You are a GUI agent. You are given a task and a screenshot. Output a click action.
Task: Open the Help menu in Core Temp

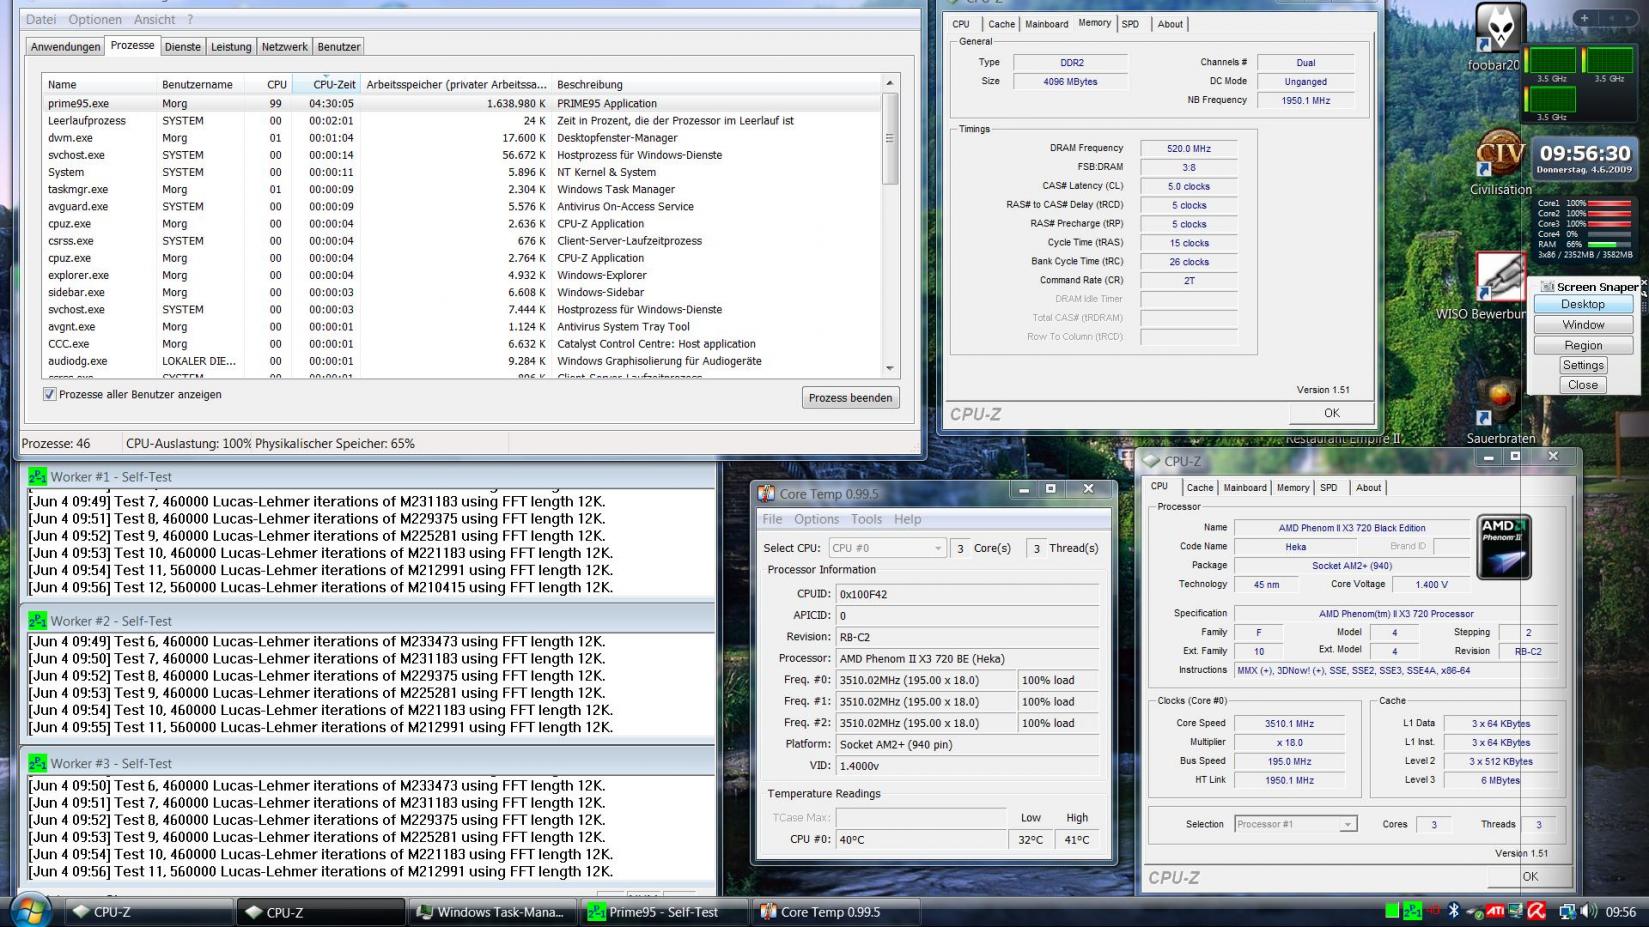coord(907,519)
